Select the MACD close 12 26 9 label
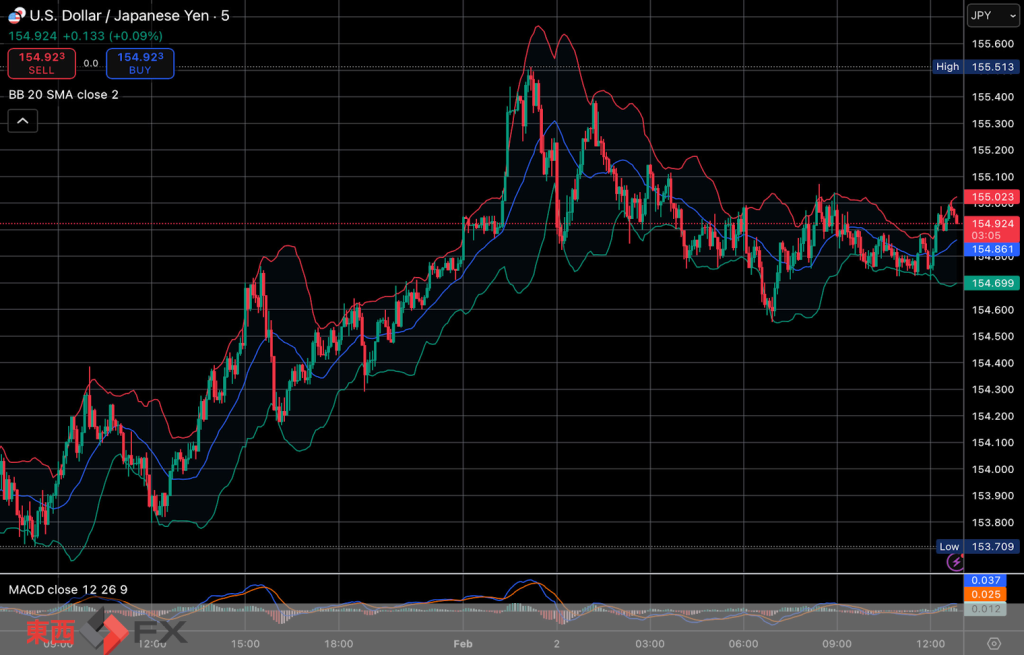This screenshot has height=655, width=1024. (68, 589)
